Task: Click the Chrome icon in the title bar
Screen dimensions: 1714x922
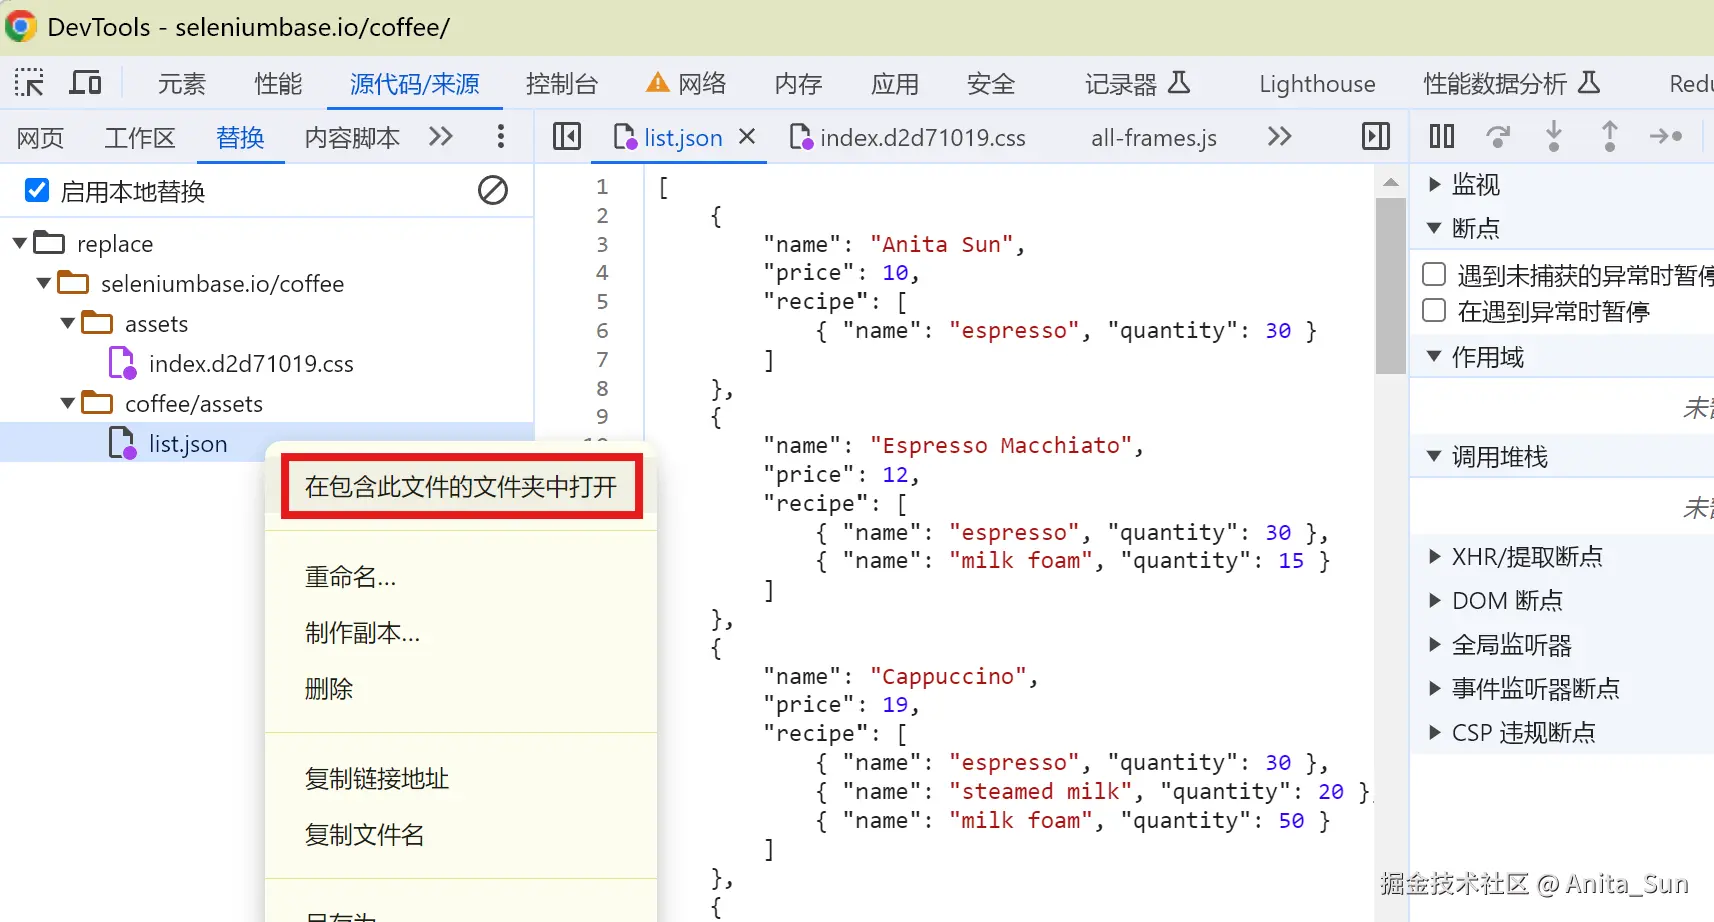Action: tap(21, 27)
